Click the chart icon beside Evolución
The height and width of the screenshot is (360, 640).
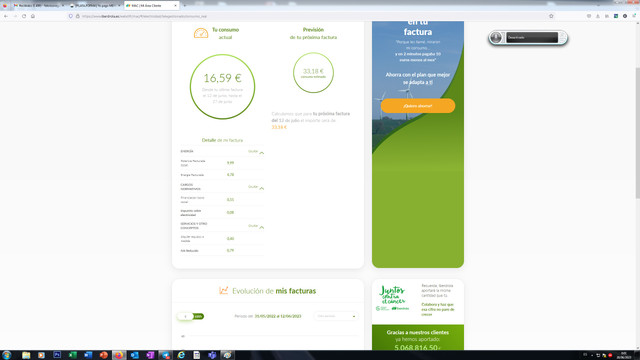(223, 291)
